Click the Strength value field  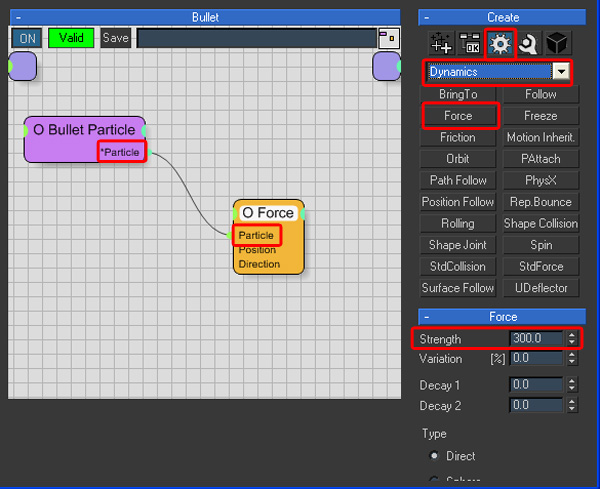[536, 338]
